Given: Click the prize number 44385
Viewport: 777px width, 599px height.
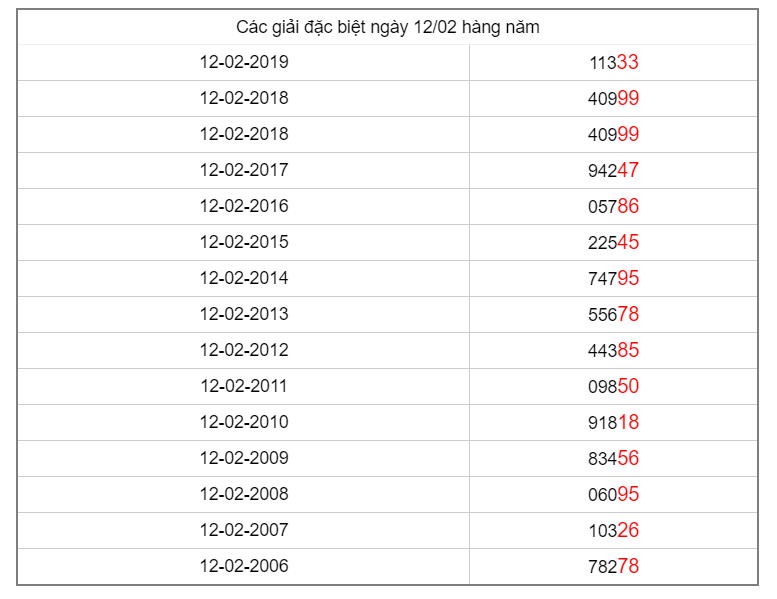Looking at the screenshot, I should point(613,350).
